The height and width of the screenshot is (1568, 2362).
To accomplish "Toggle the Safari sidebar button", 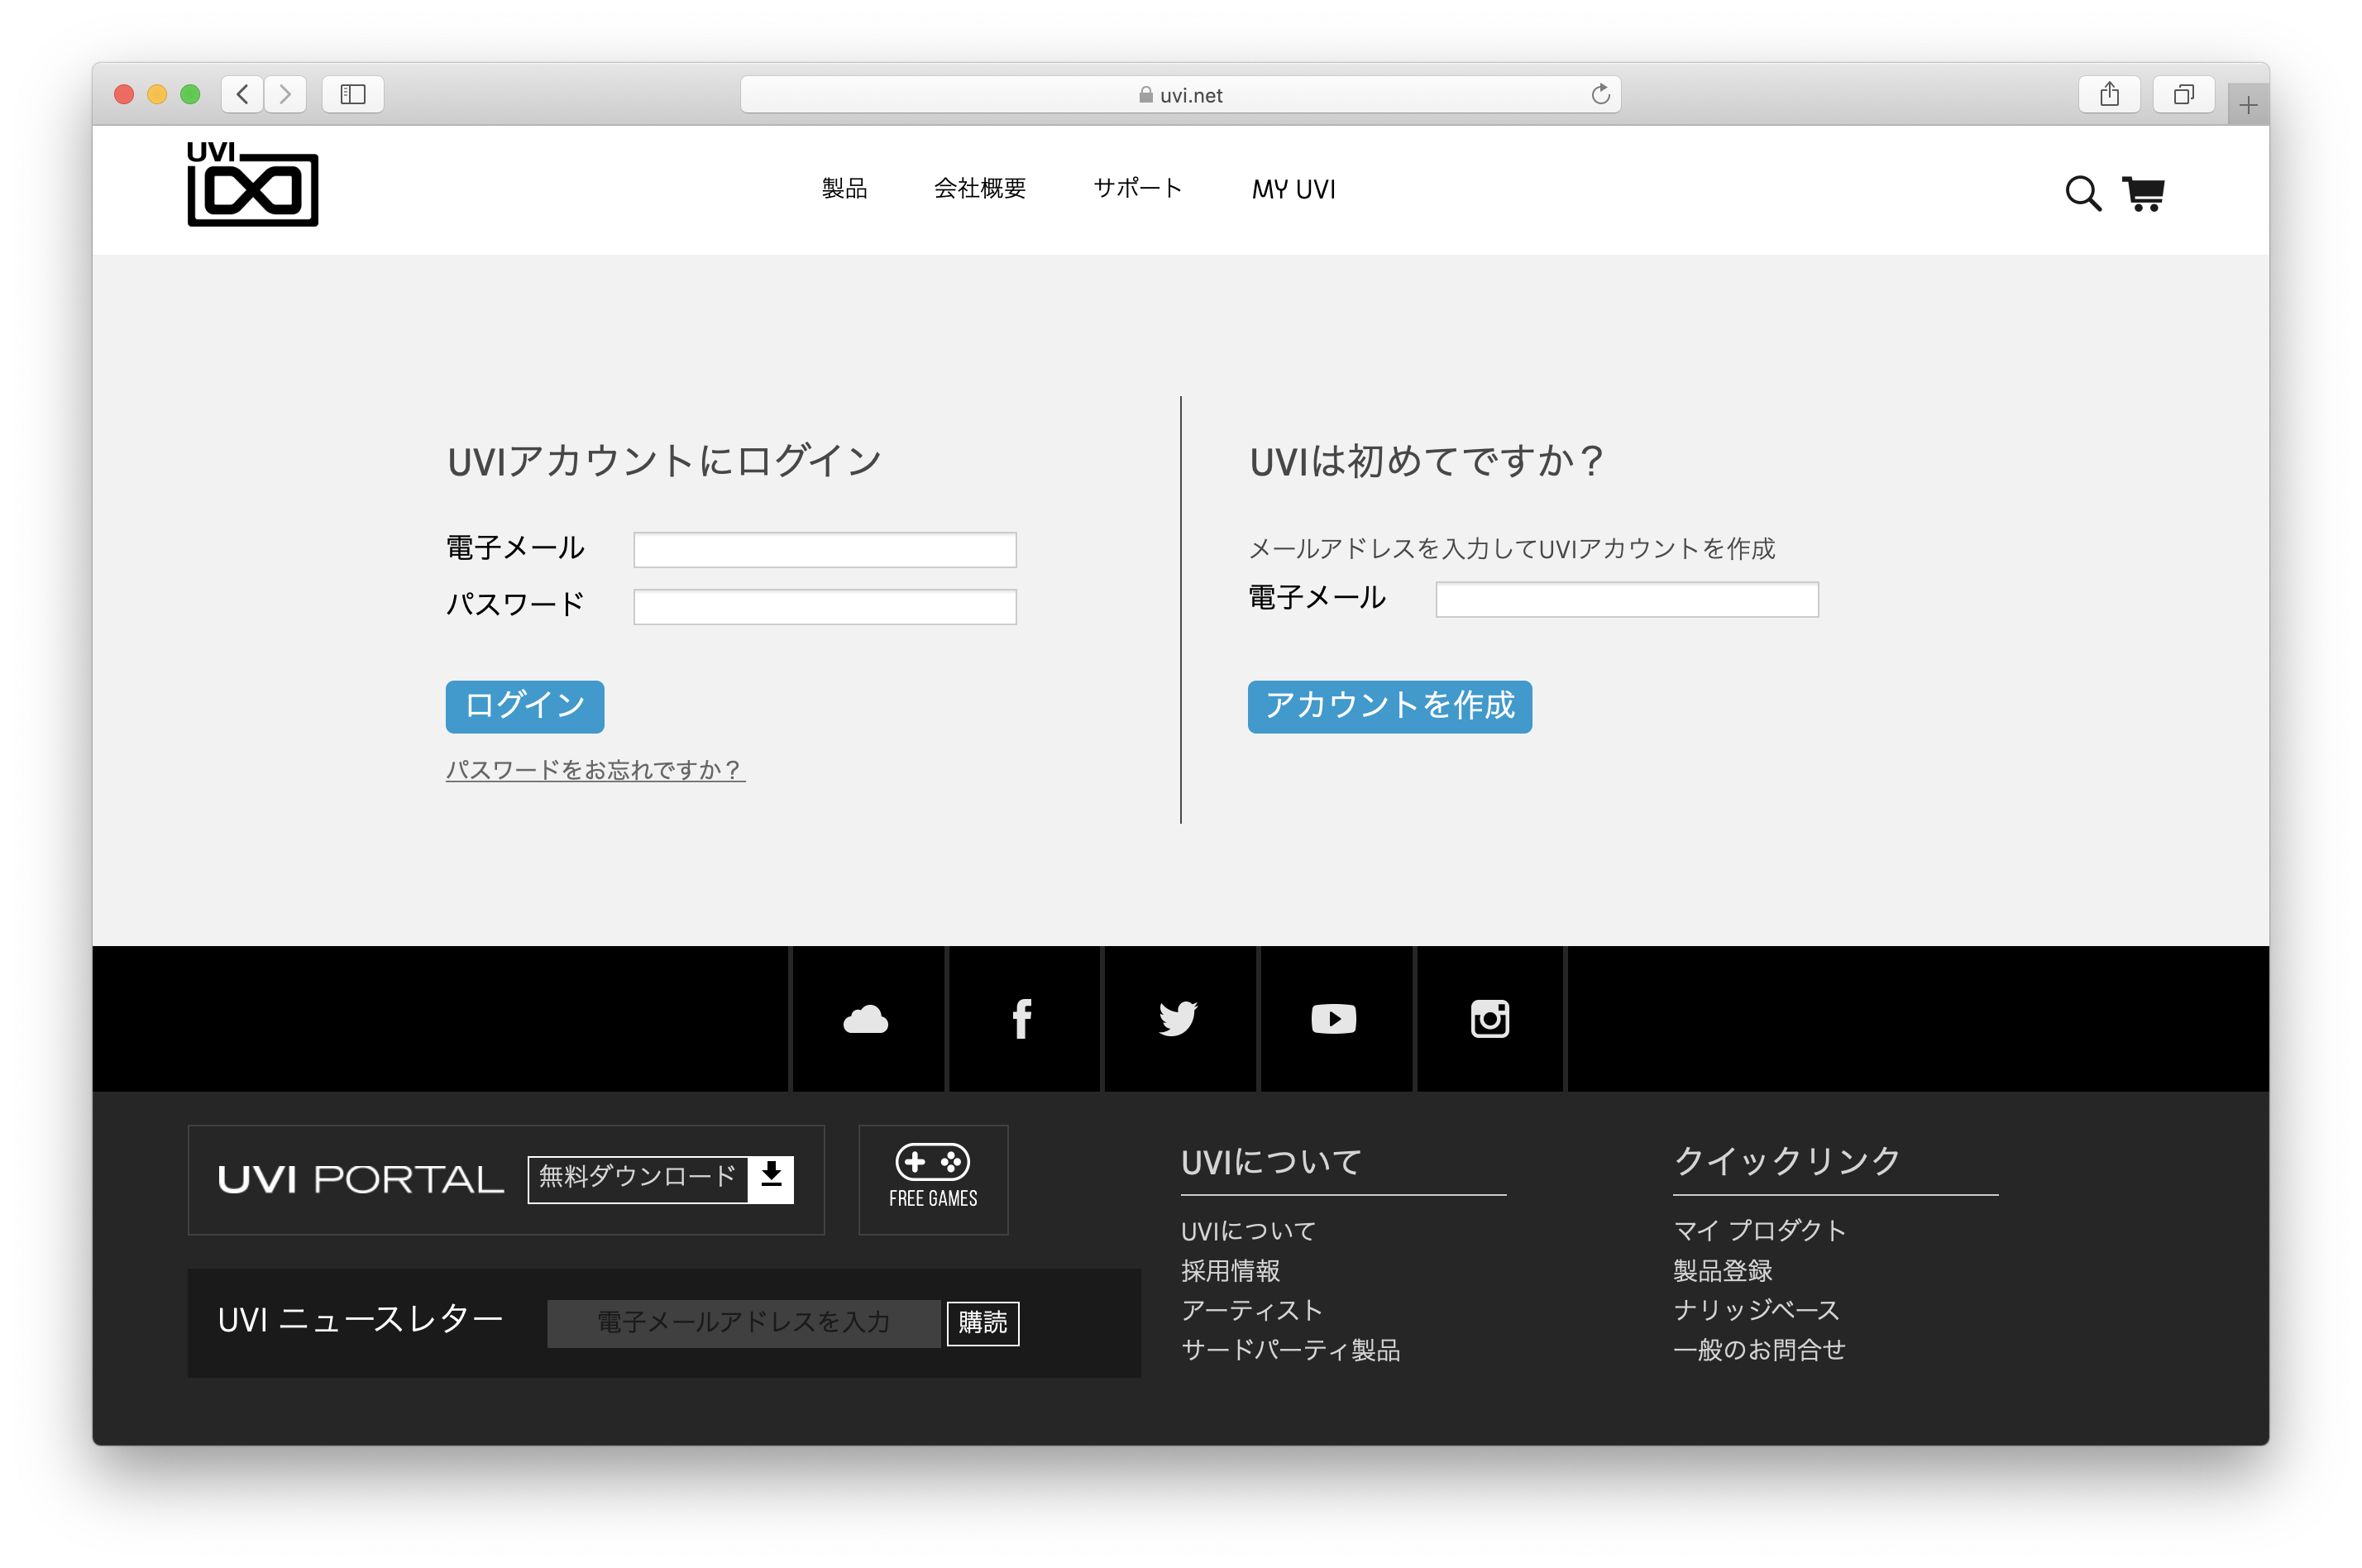I will [x=353, y=95].
